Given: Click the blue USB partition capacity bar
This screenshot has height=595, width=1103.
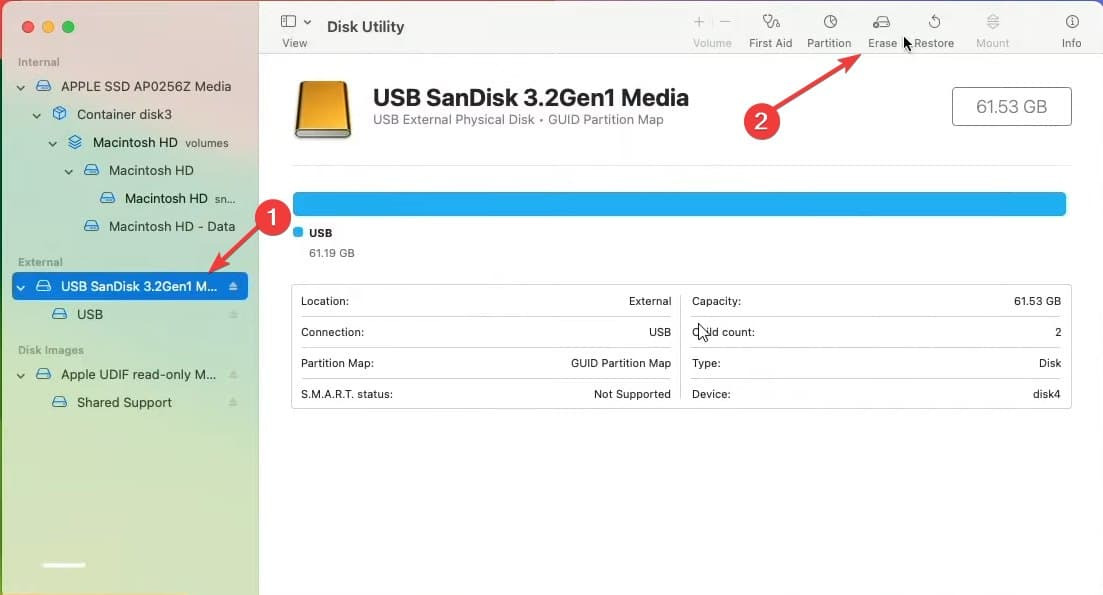Looking at the screenshot, I should pos(679,203).
